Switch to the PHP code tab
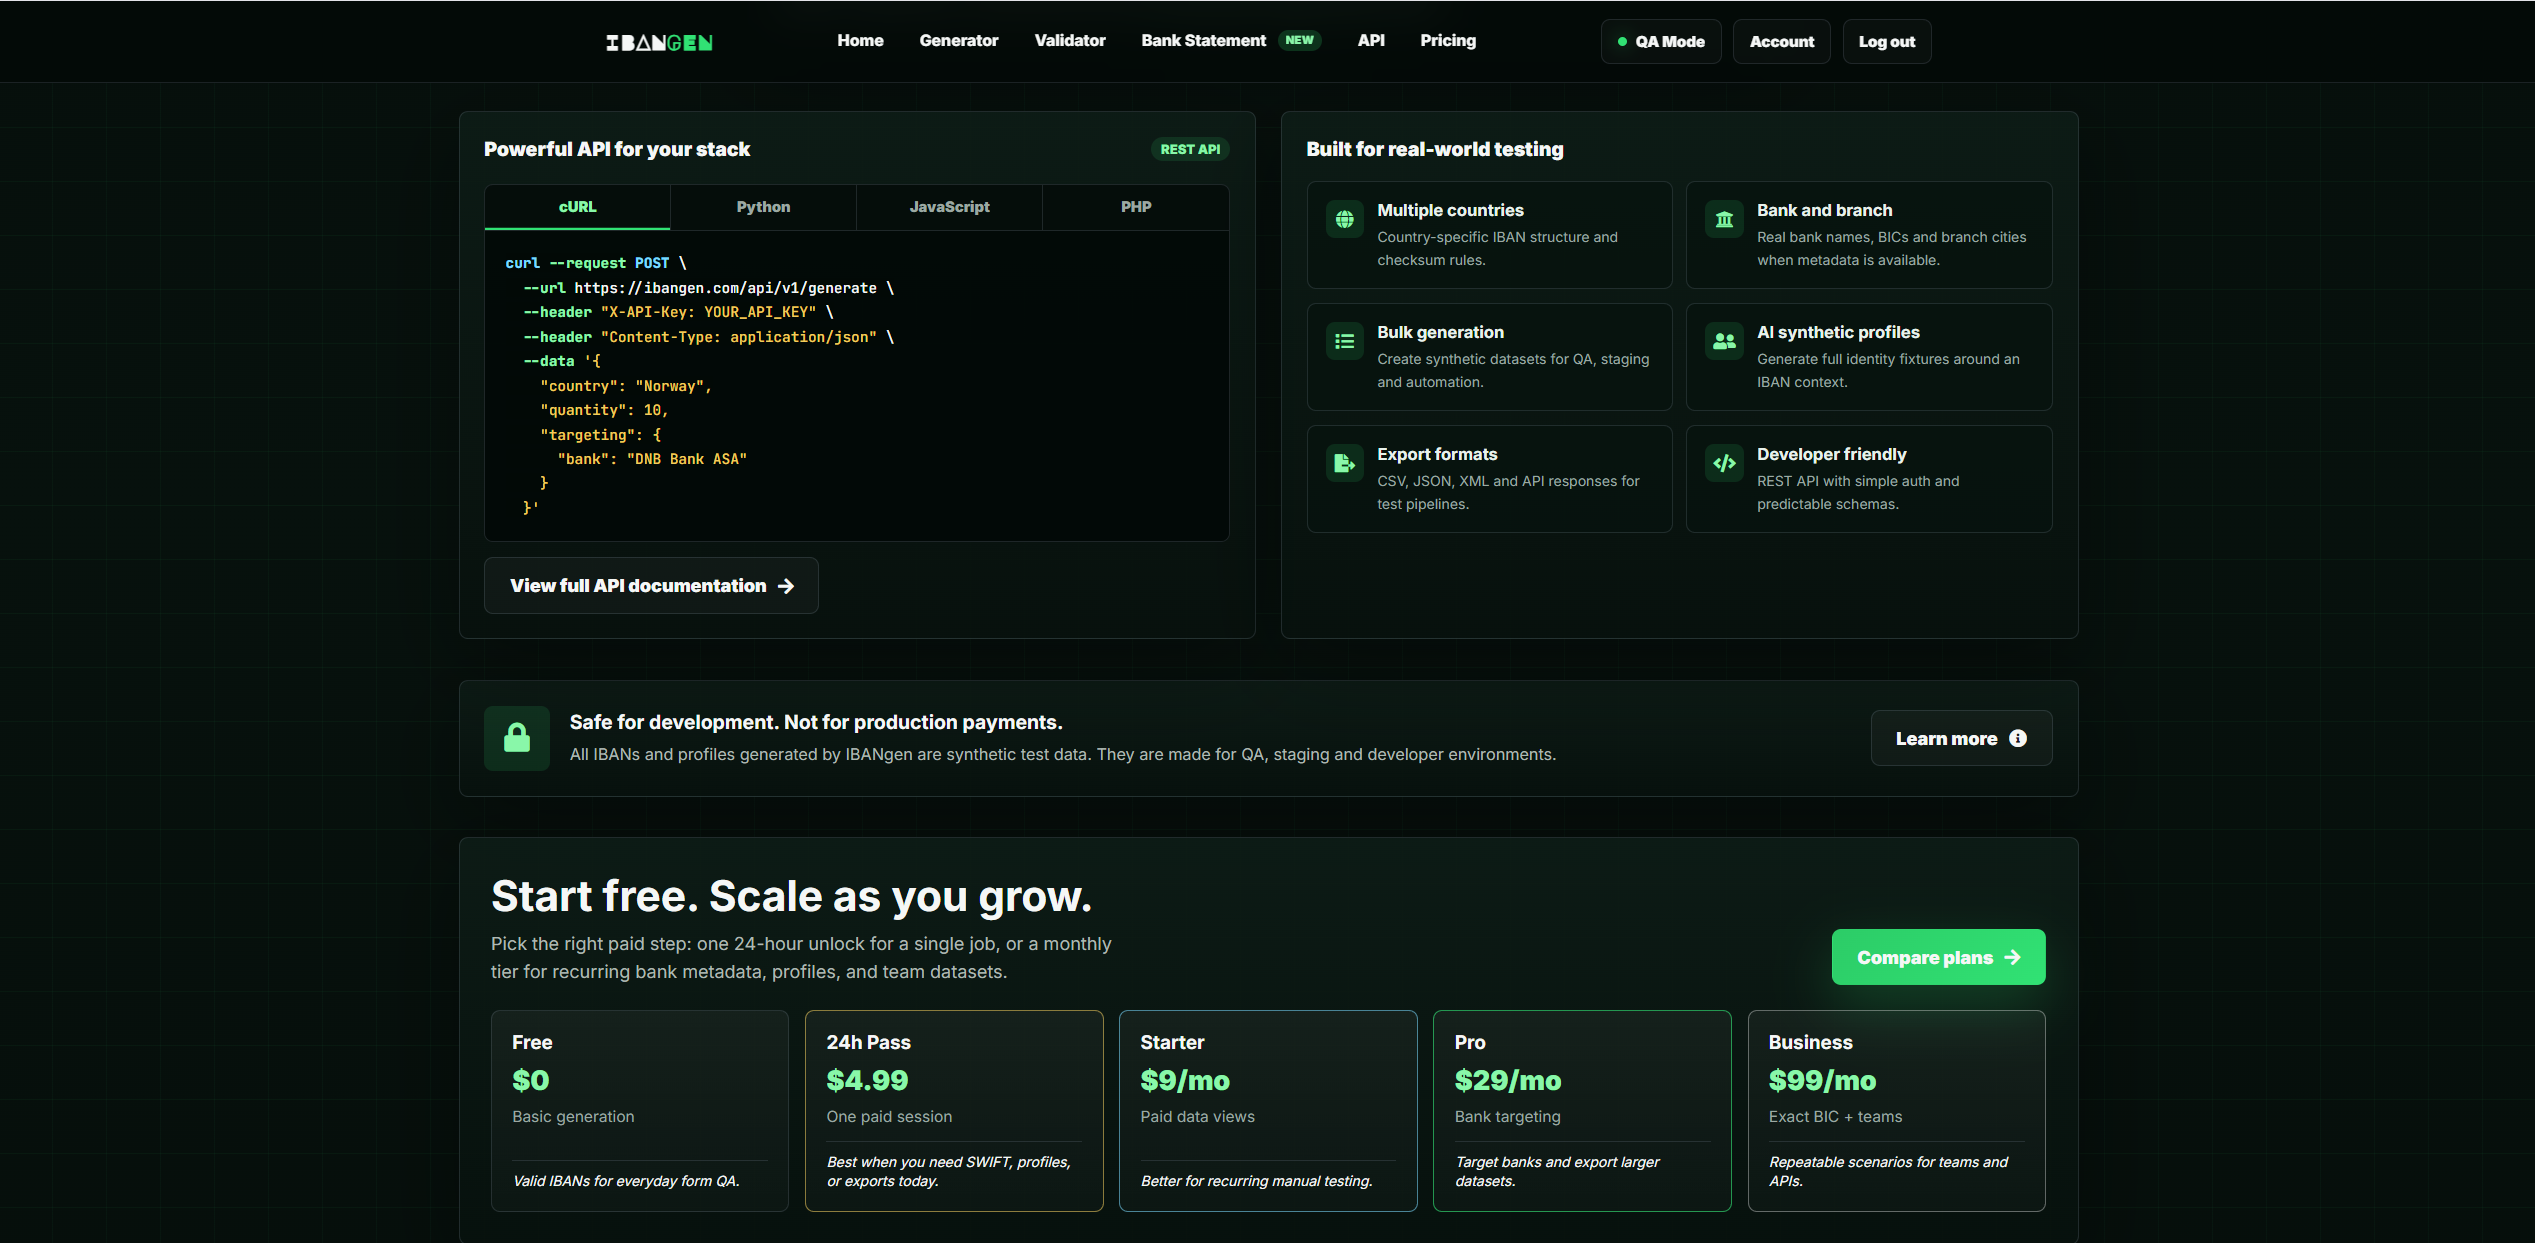The image size is (2535, 1243). point(1136,207)
